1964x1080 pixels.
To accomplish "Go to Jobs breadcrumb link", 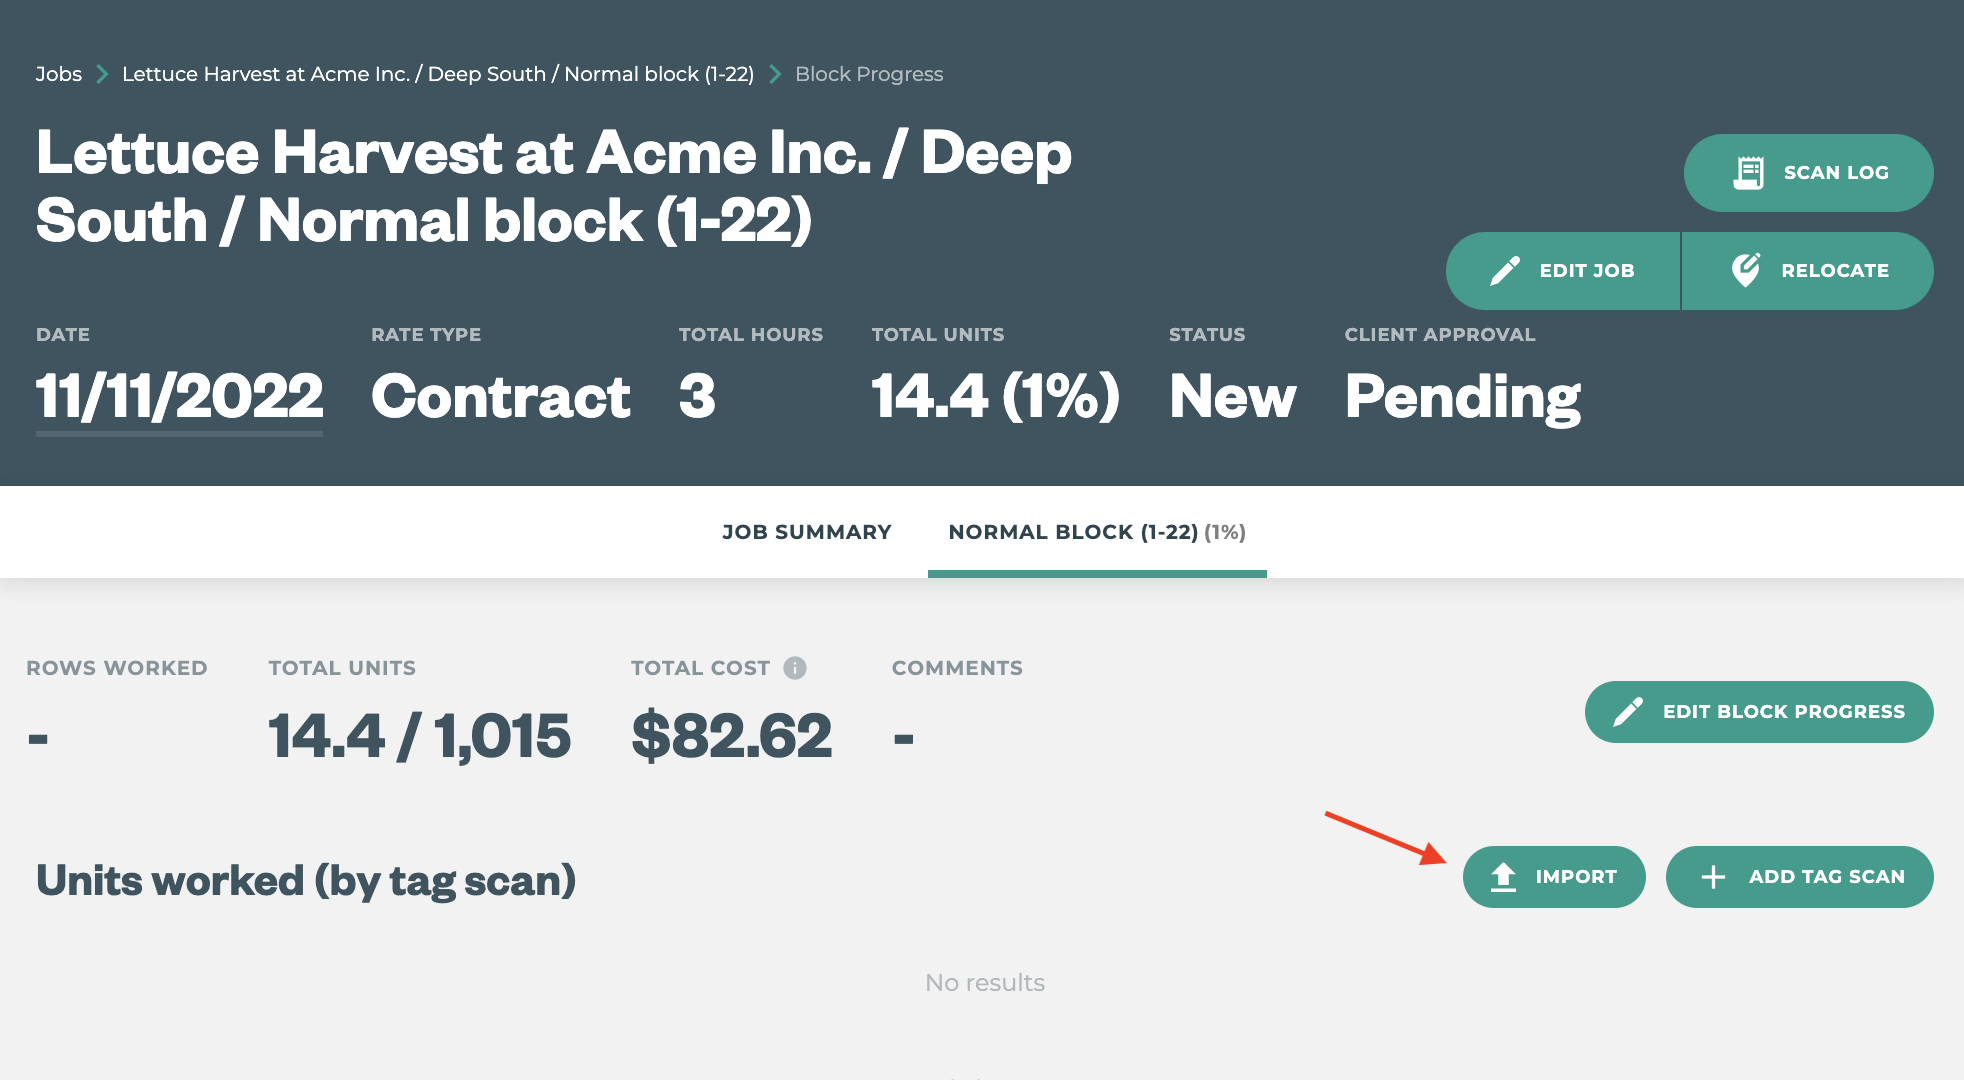I will pyautogui.click(x=59, y=74).
